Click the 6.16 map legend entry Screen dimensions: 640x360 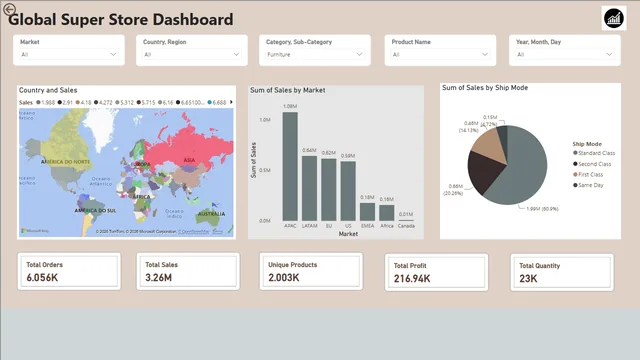click(x=166, y=102)
